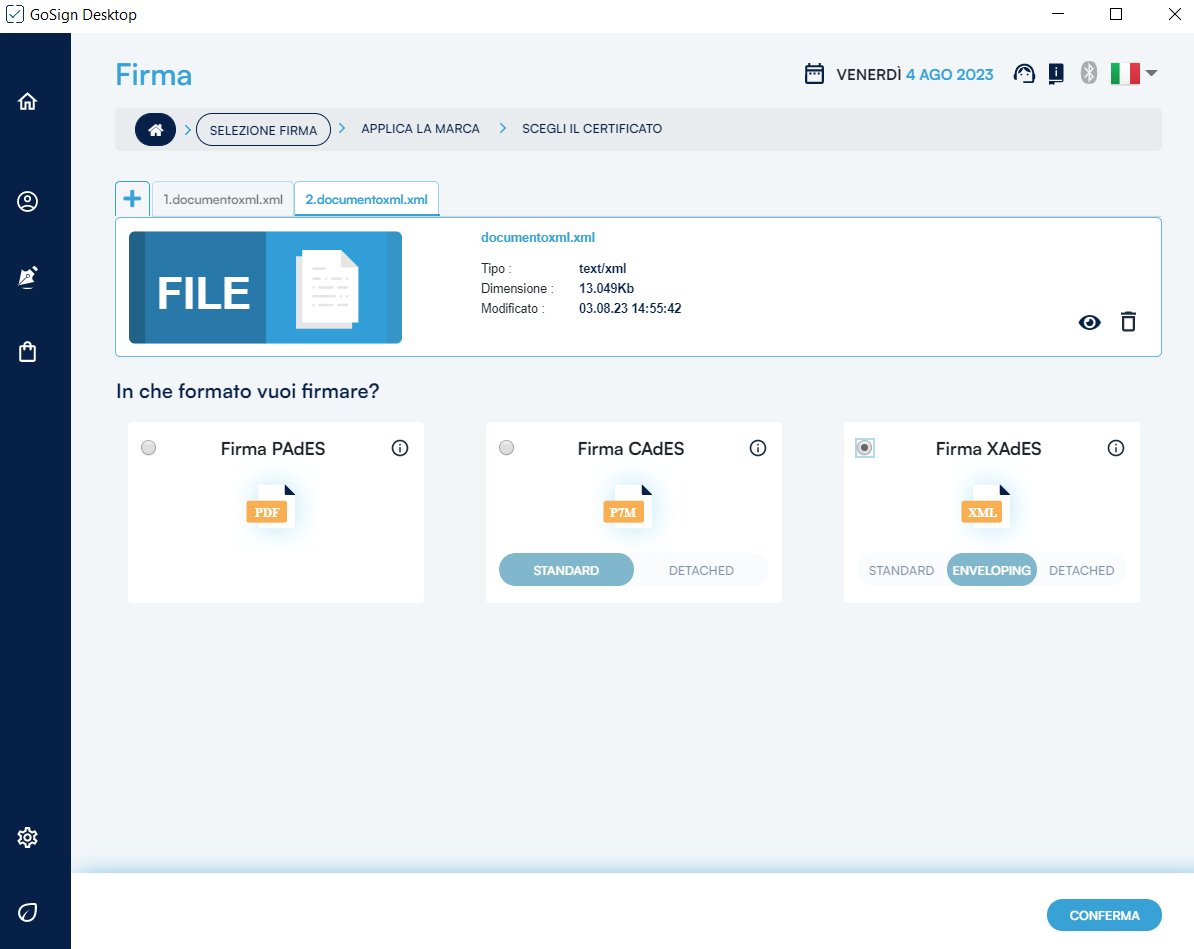The height and width of the screenshot is (949, 1194).
Task: Show info for Firma PAdES
Action: [400, 448]
